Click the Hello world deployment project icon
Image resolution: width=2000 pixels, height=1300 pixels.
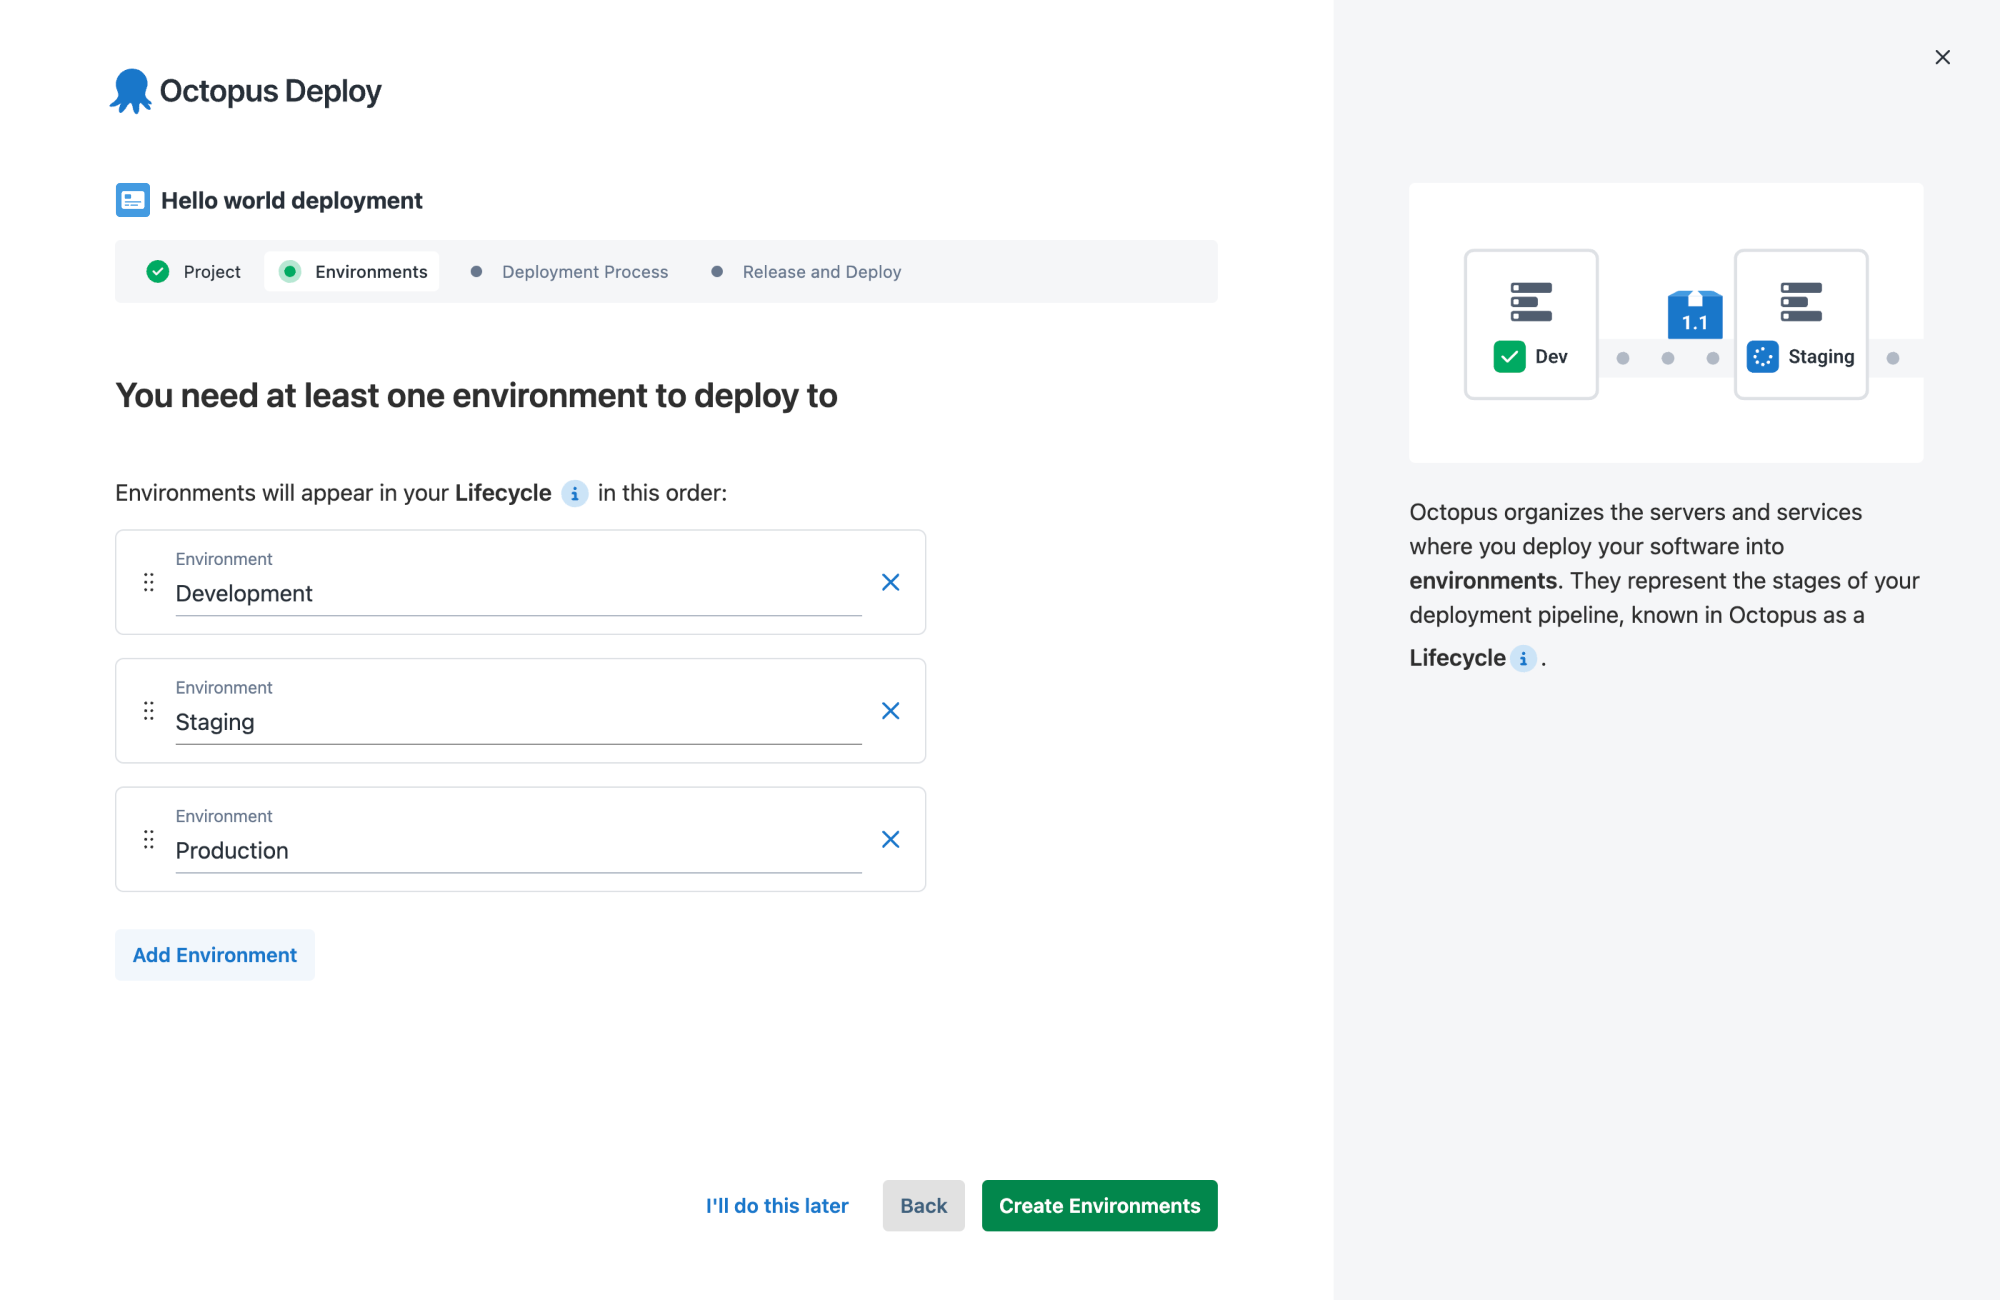[133, 200]
